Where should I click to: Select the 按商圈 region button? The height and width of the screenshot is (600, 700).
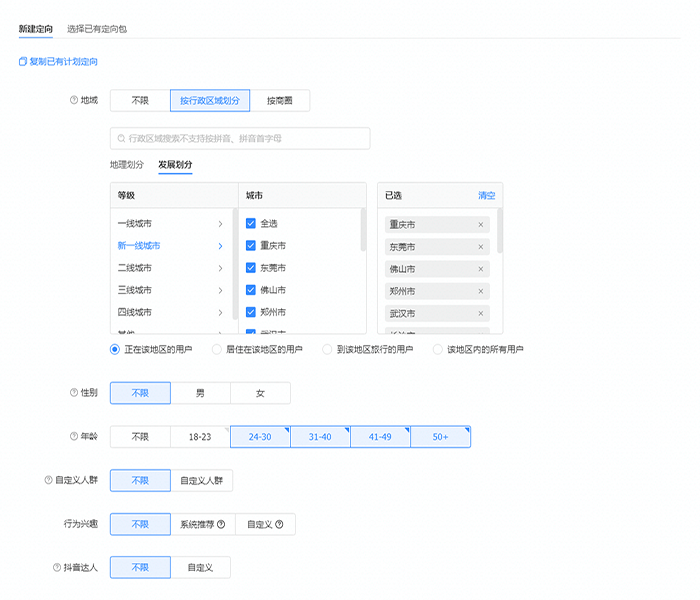click(279, 100)
